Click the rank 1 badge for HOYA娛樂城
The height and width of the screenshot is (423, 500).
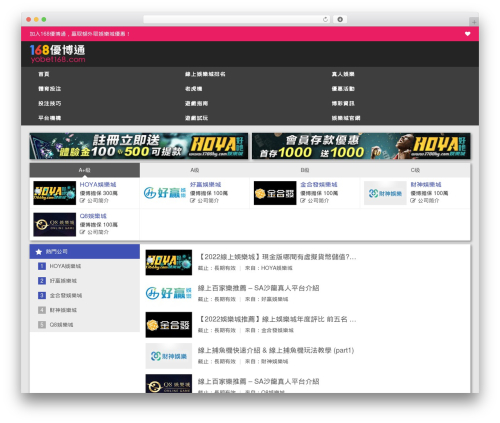tap(42, 266)
